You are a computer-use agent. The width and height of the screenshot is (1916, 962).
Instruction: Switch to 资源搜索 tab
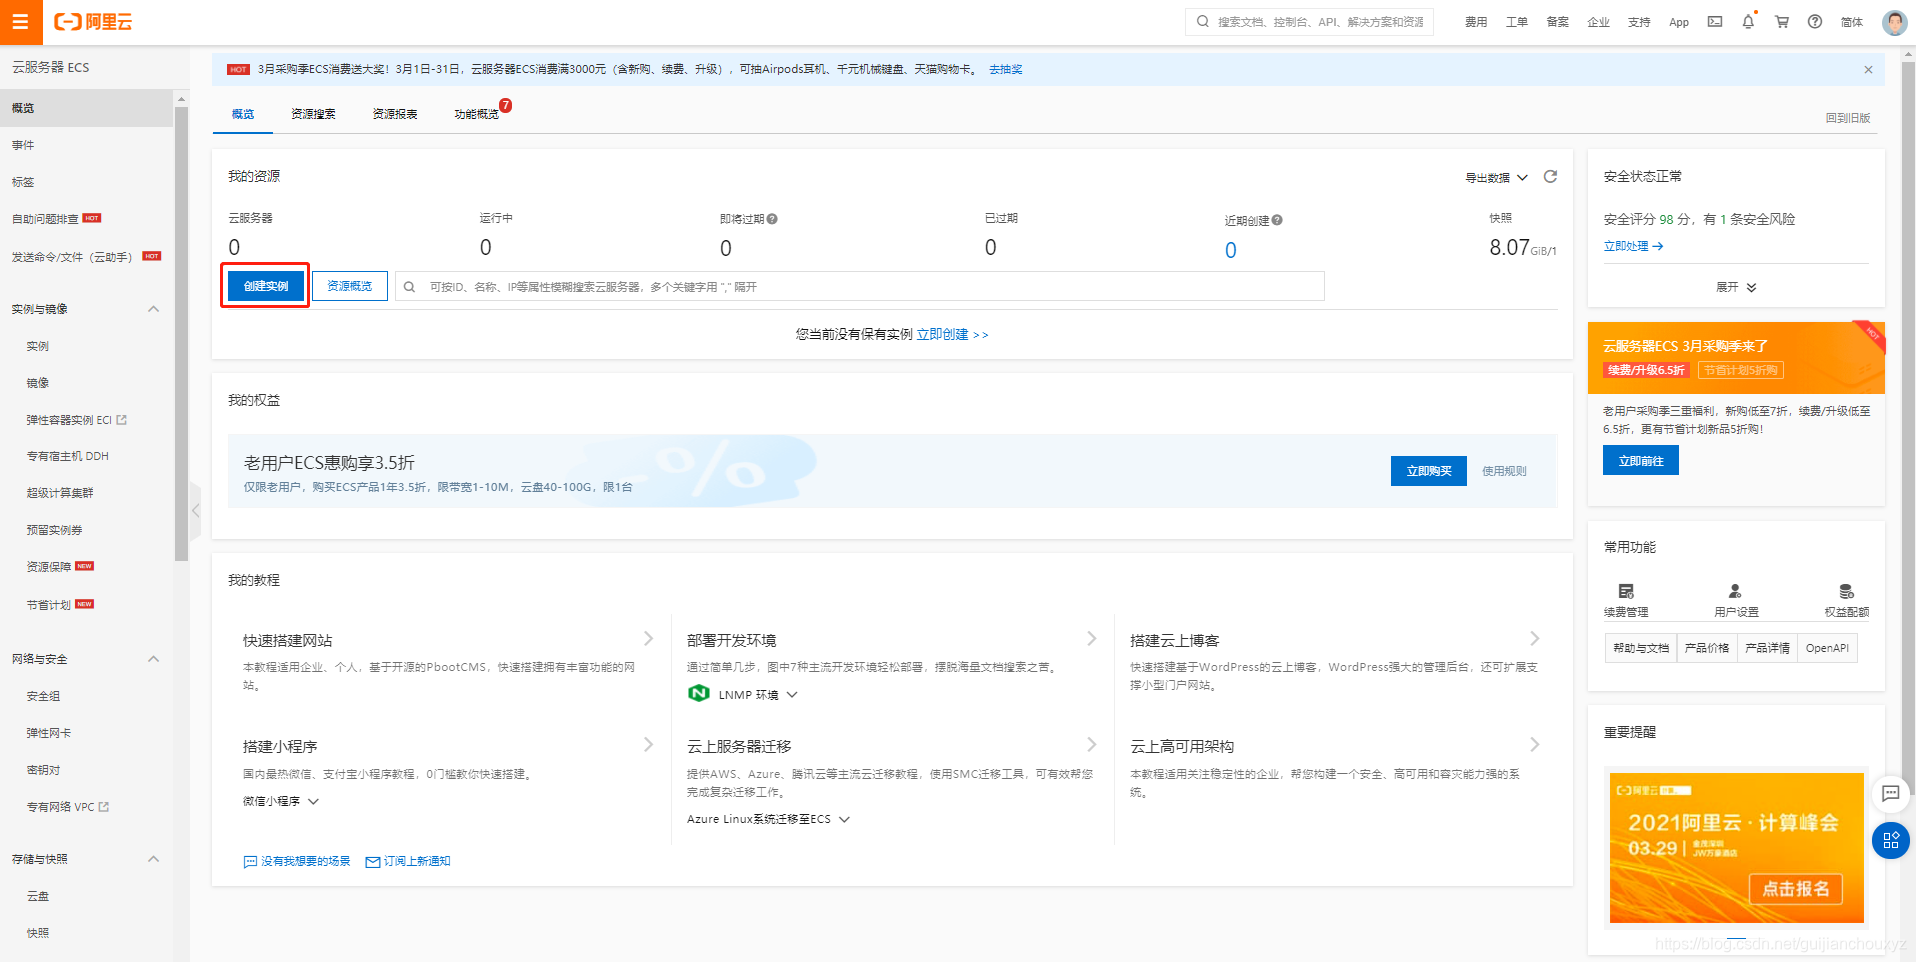pyautogui.click(x=313, y=114)
